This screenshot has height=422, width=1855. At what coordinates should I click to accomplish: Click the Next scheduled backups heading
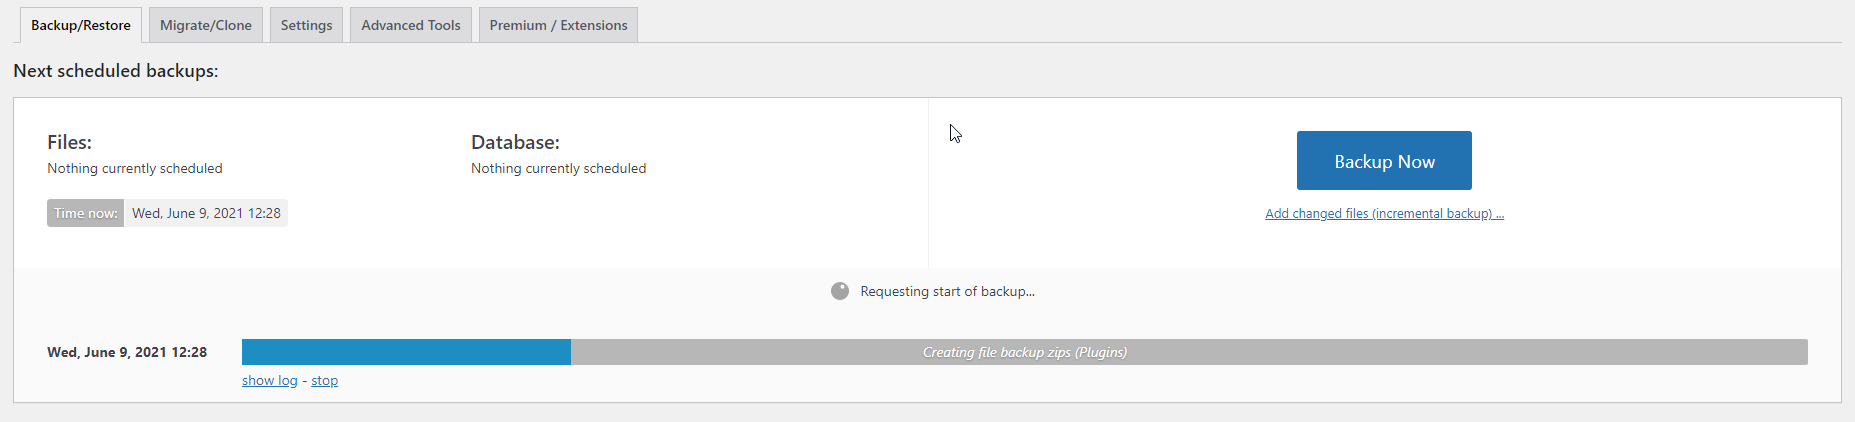(x=116, y=71)
